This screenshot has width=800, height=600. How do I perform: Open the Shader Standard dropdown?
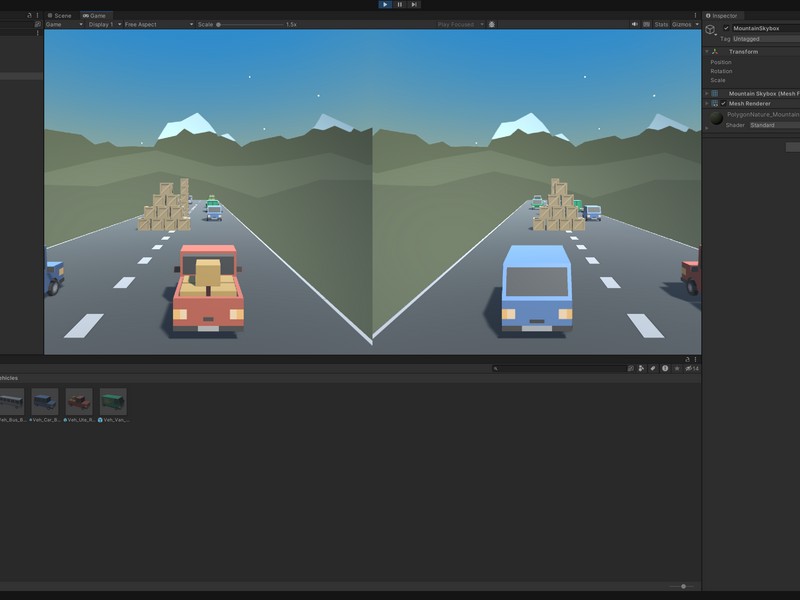coord(774,125)
